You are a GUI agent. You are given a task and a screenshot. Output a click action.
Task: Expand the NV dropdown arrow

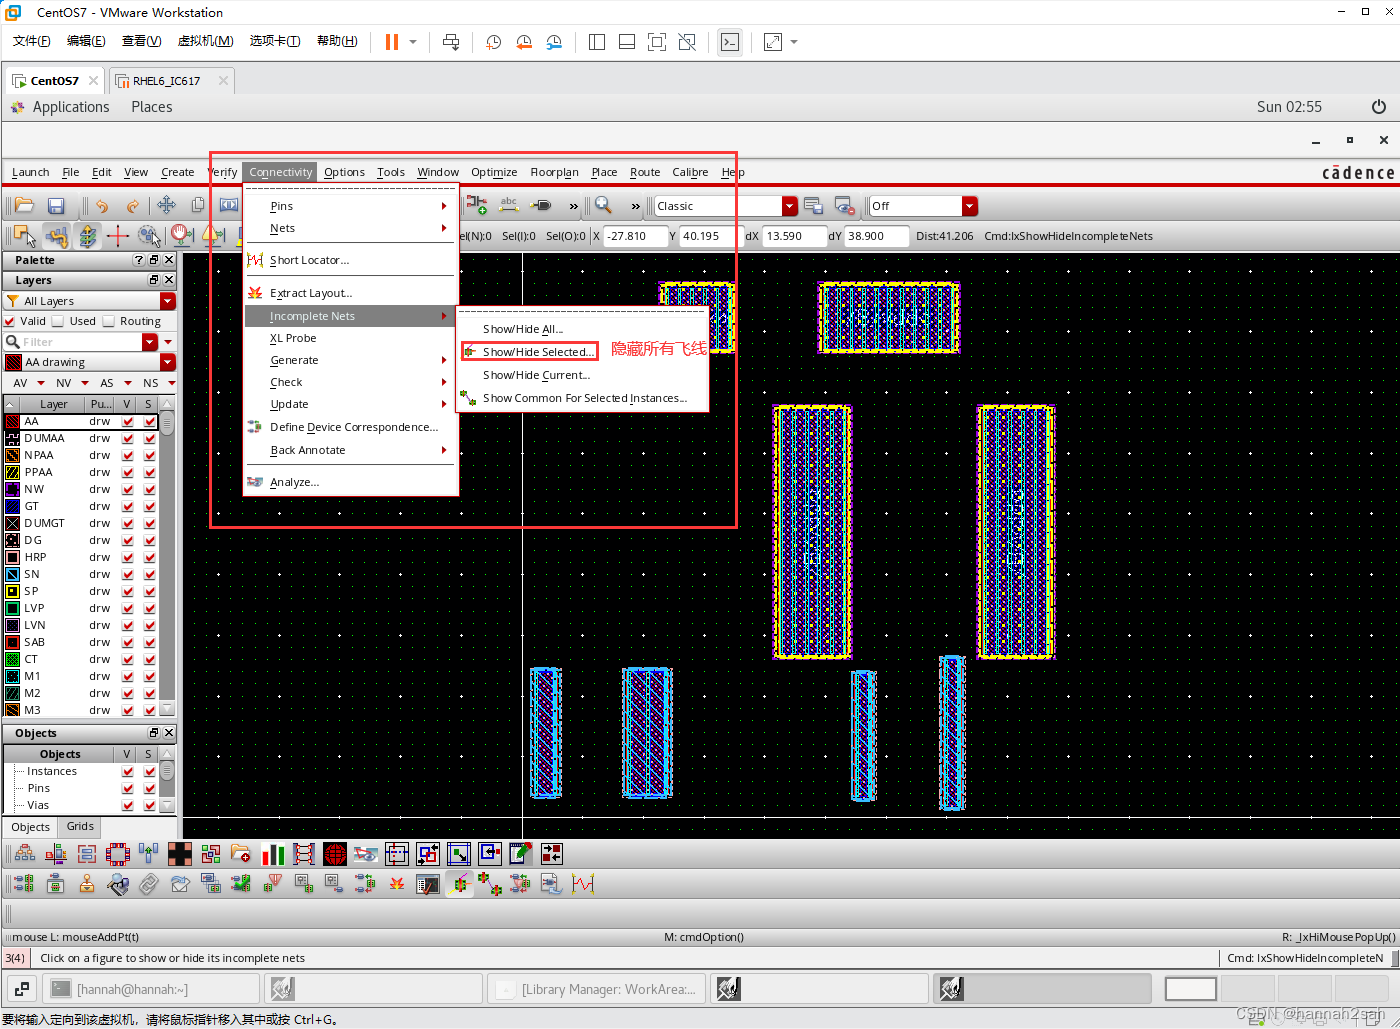tap(85, 383)
